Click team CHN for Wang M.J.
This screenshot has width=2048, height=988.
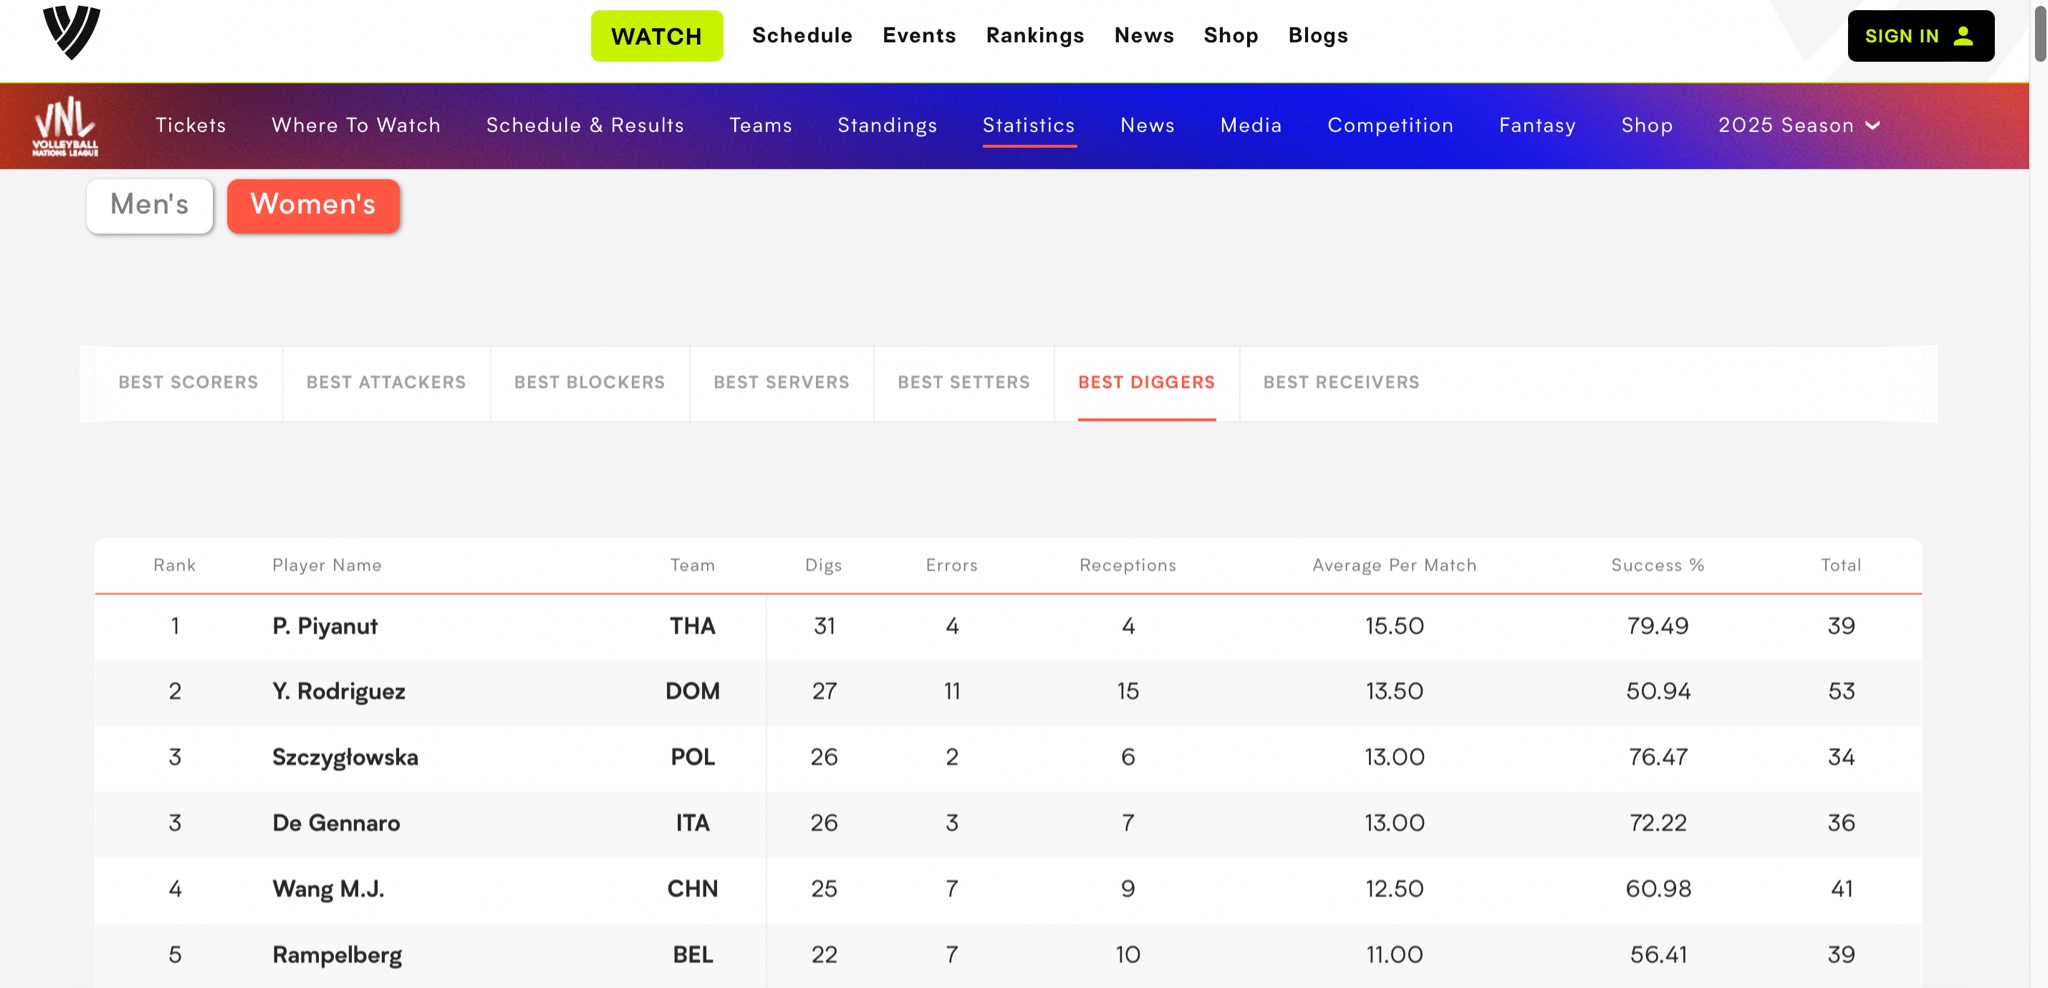(692, 889)
